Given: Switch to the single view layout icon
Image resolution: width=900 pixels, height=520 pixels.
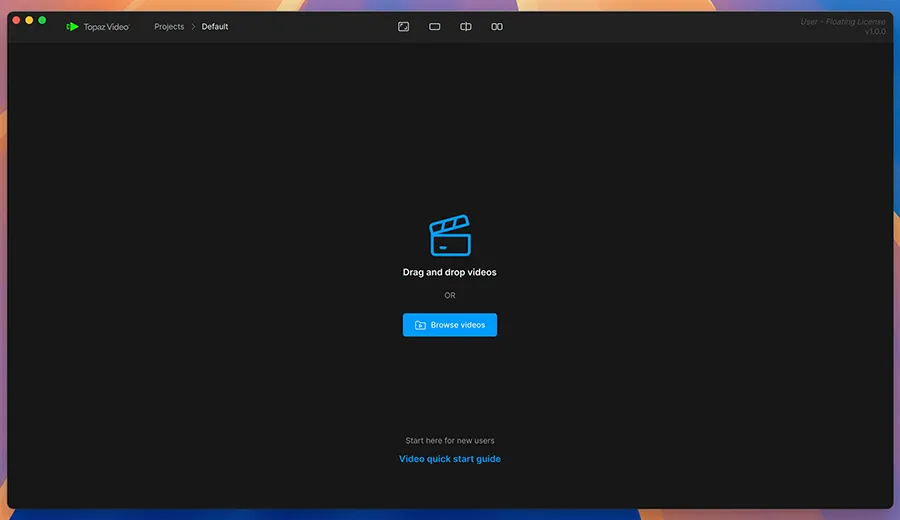Looking at the screenshot, I should click(x=435, y=27).
